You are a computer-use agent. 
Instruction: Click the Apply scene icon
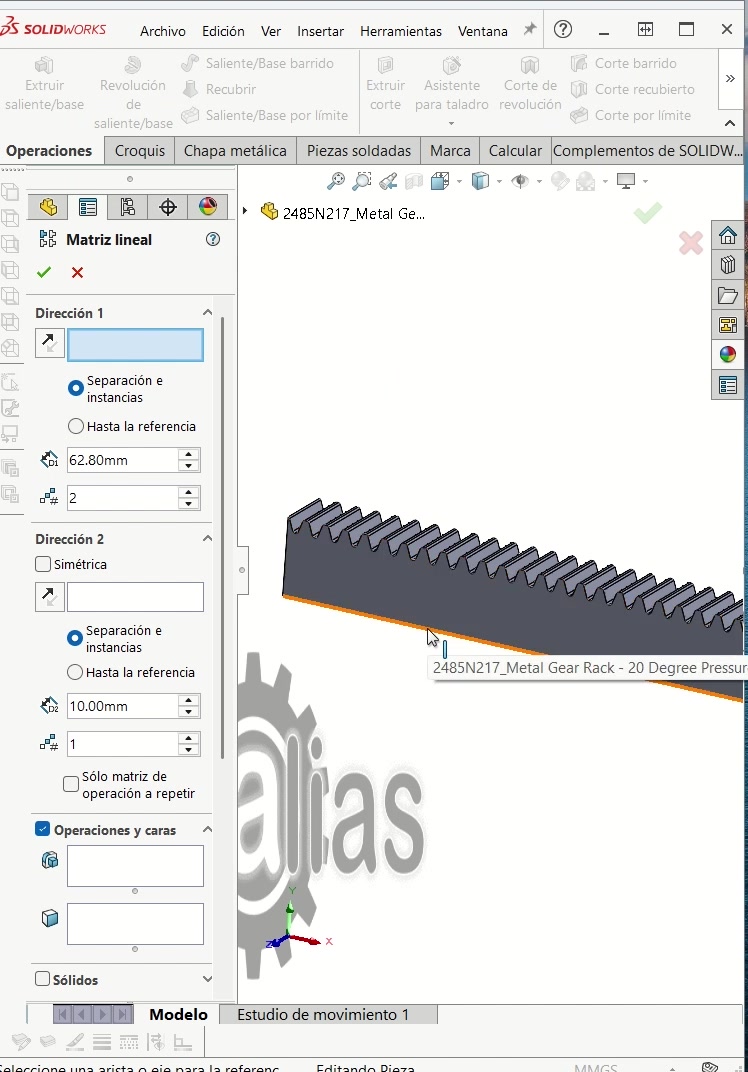(x=586, y=180)
